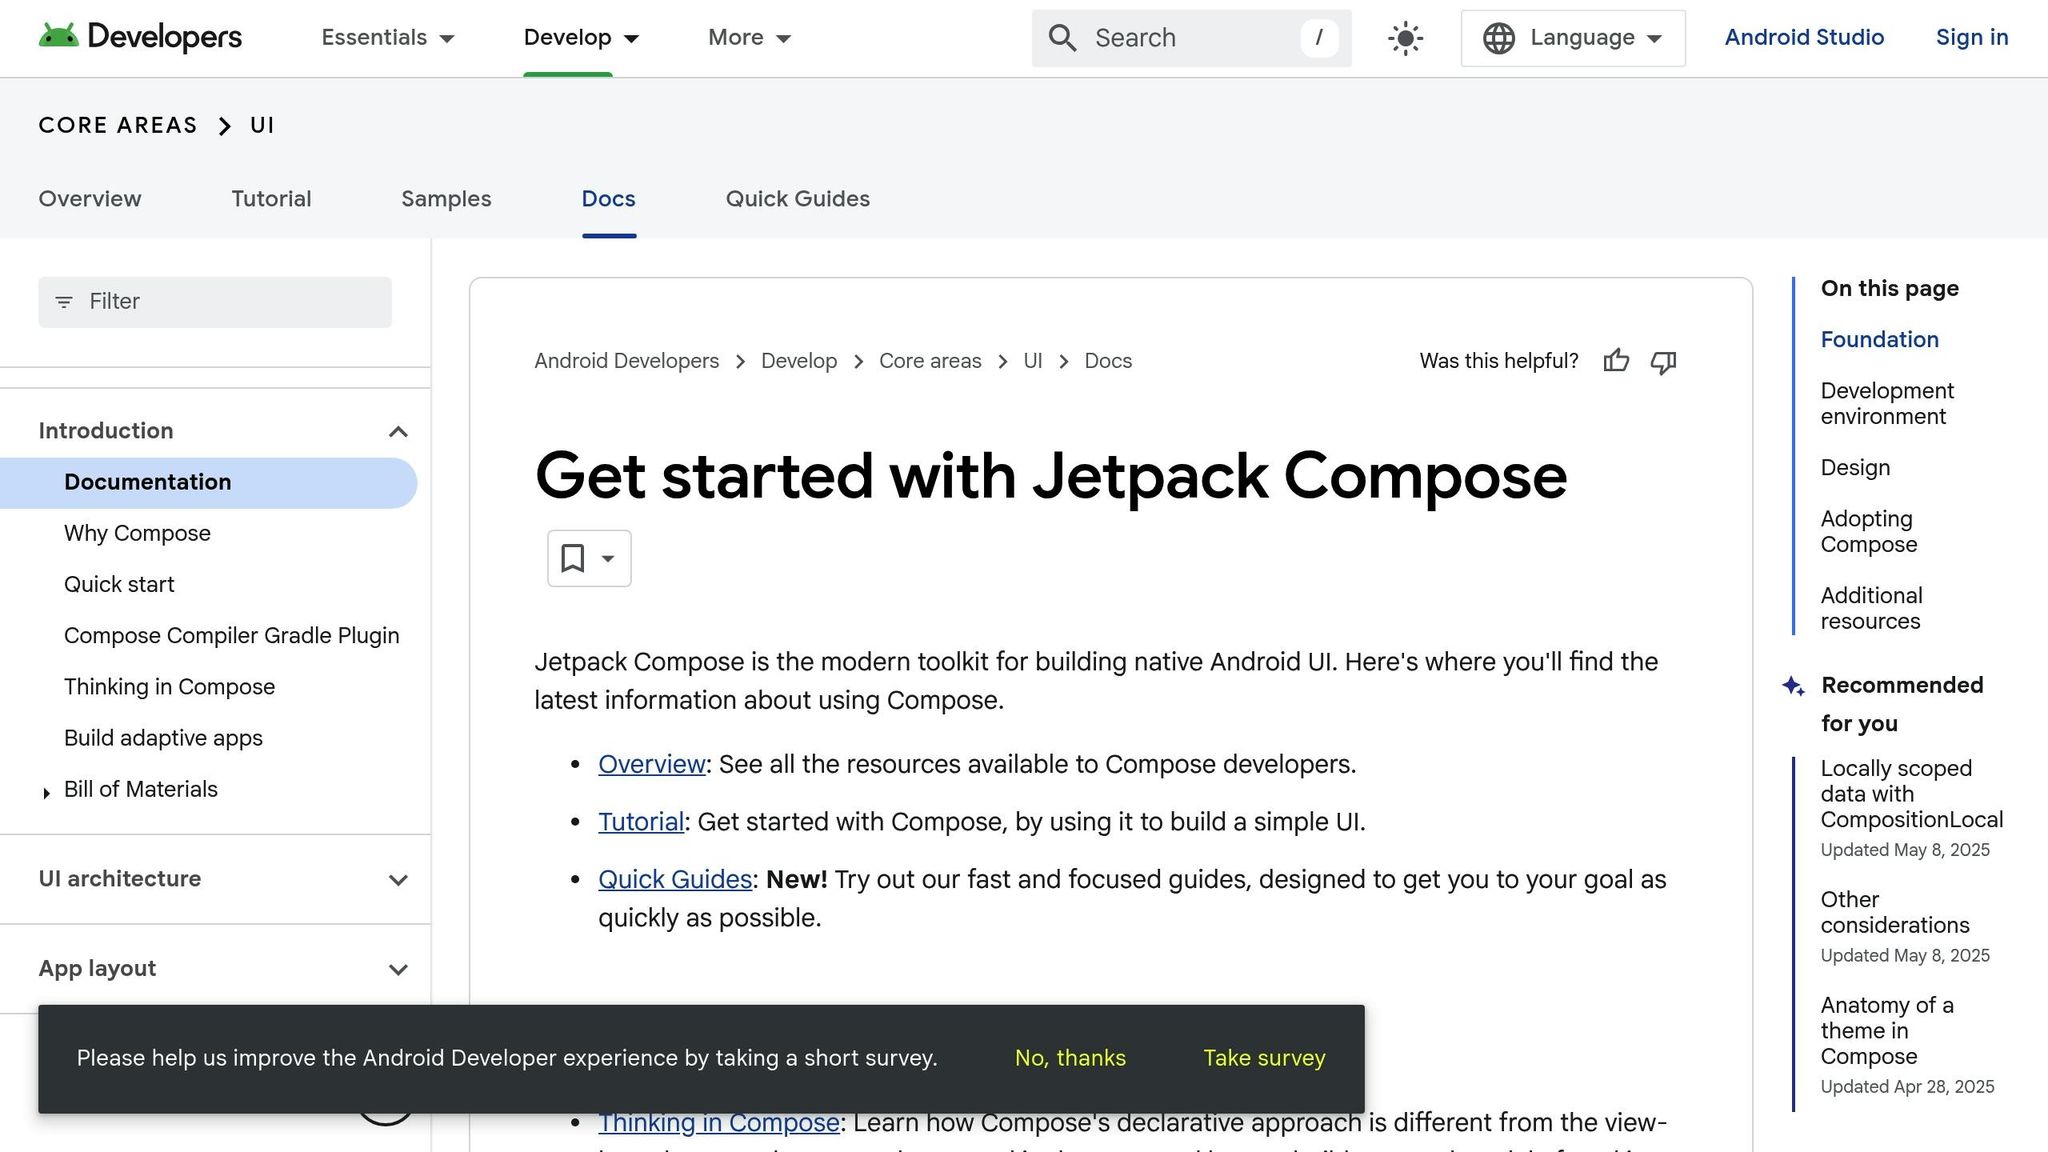Collapse the Introduction section

click(x=398, y=431)
